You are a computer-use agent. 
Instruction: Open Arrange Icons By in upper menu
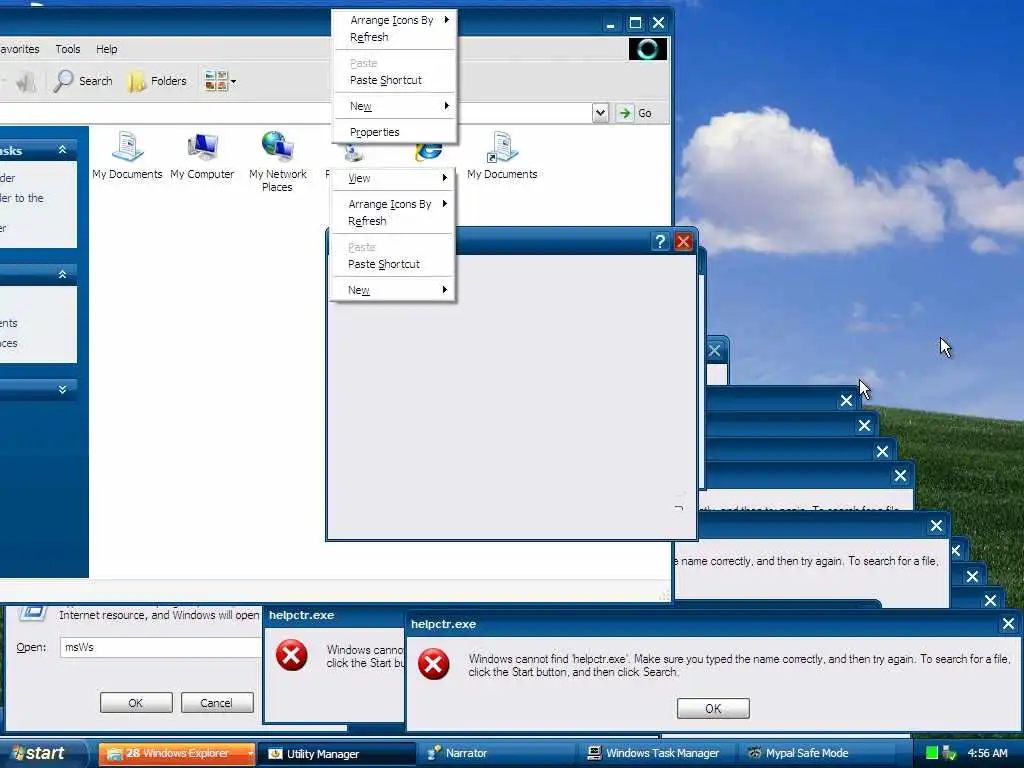pos(394,20)
